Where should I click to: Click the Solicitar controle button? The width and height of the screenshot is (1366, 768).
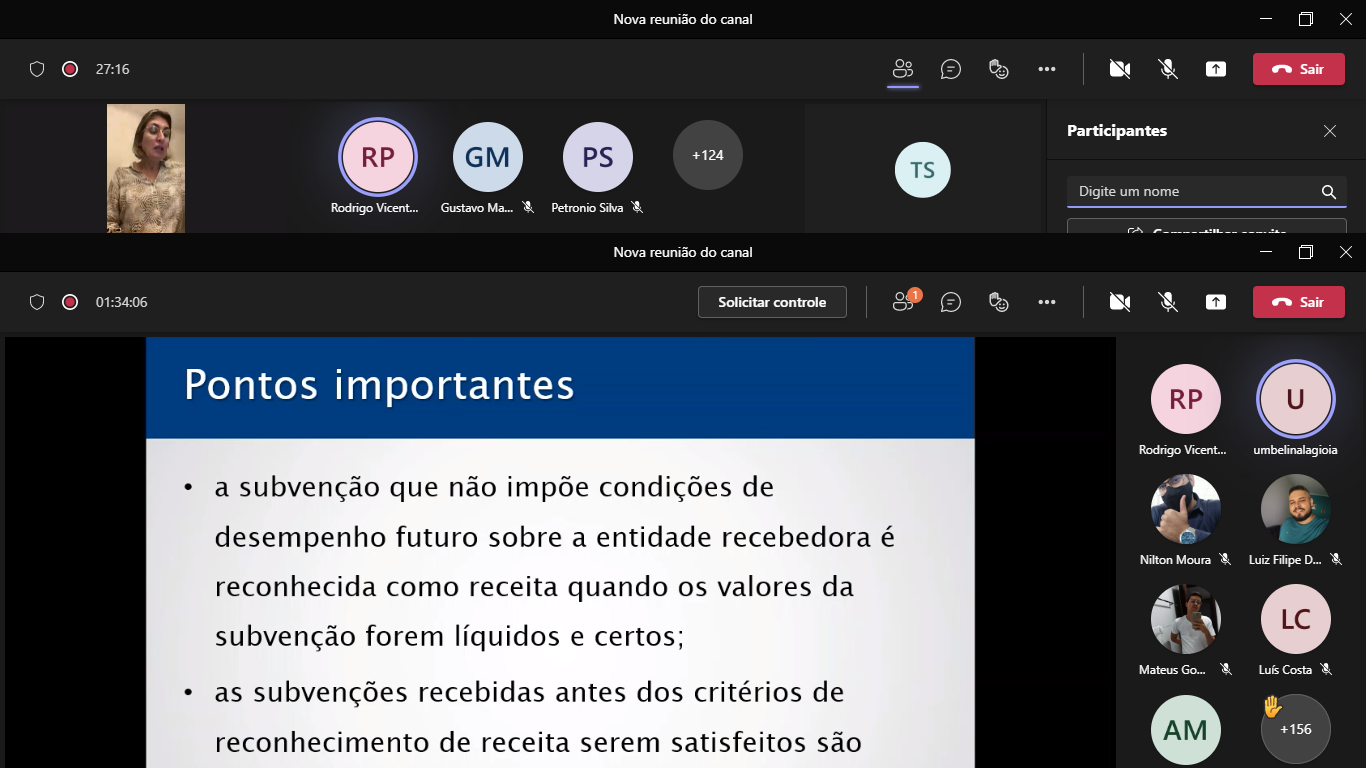coord(772,302)
